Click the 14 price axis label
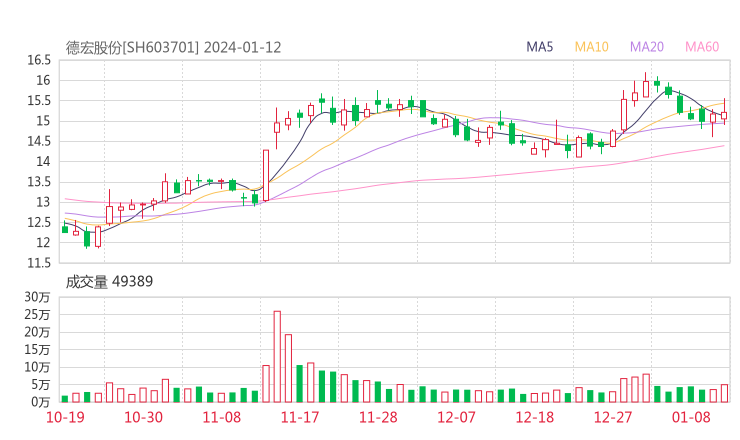 [43, 161]
